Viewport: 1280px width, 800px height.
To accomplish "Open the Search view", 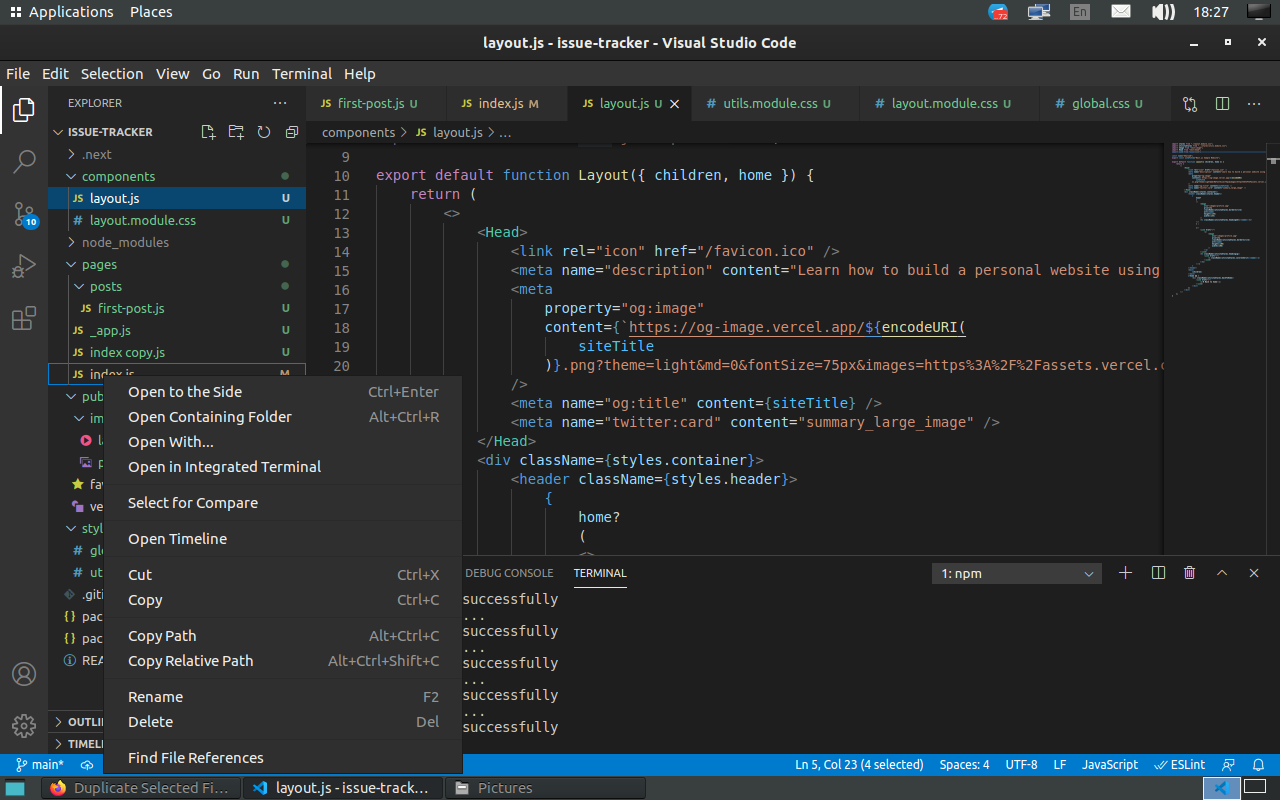I will tap(24, 162).
